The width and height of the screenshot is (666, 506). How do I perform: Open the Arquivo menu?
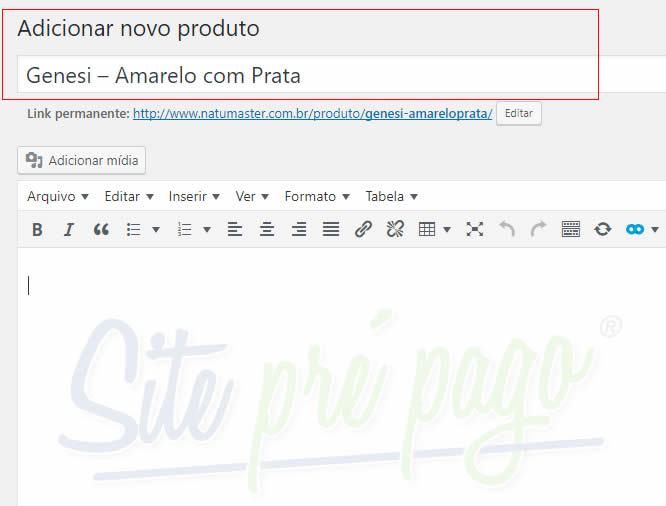pyautogui.click(x=57, y=196)
